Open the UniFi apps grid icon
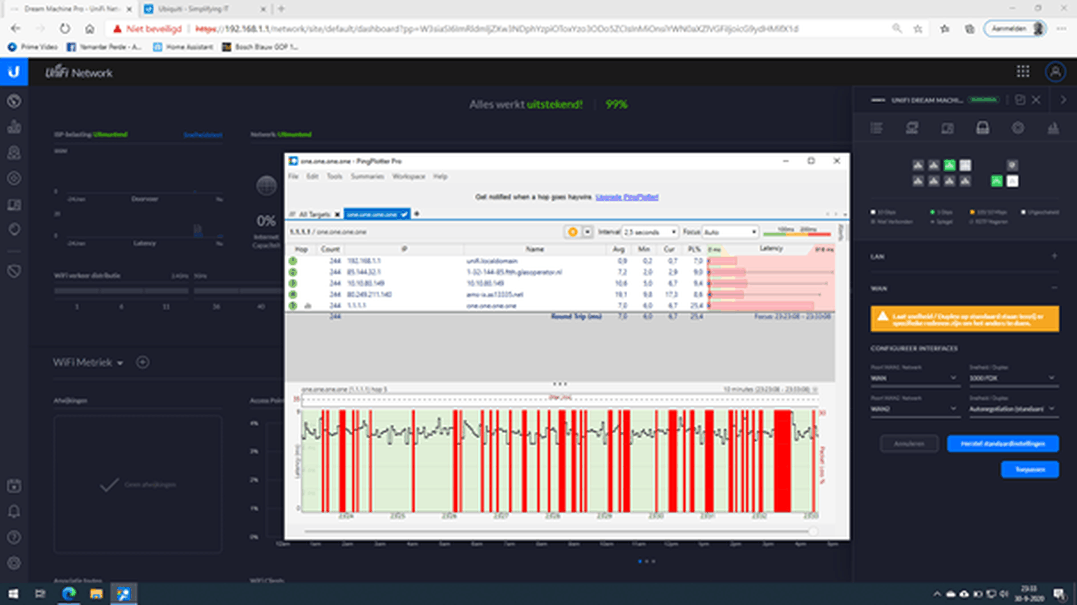This screenshot has width=1077, height=605. pyautogui.click(x=1023, y=71)
